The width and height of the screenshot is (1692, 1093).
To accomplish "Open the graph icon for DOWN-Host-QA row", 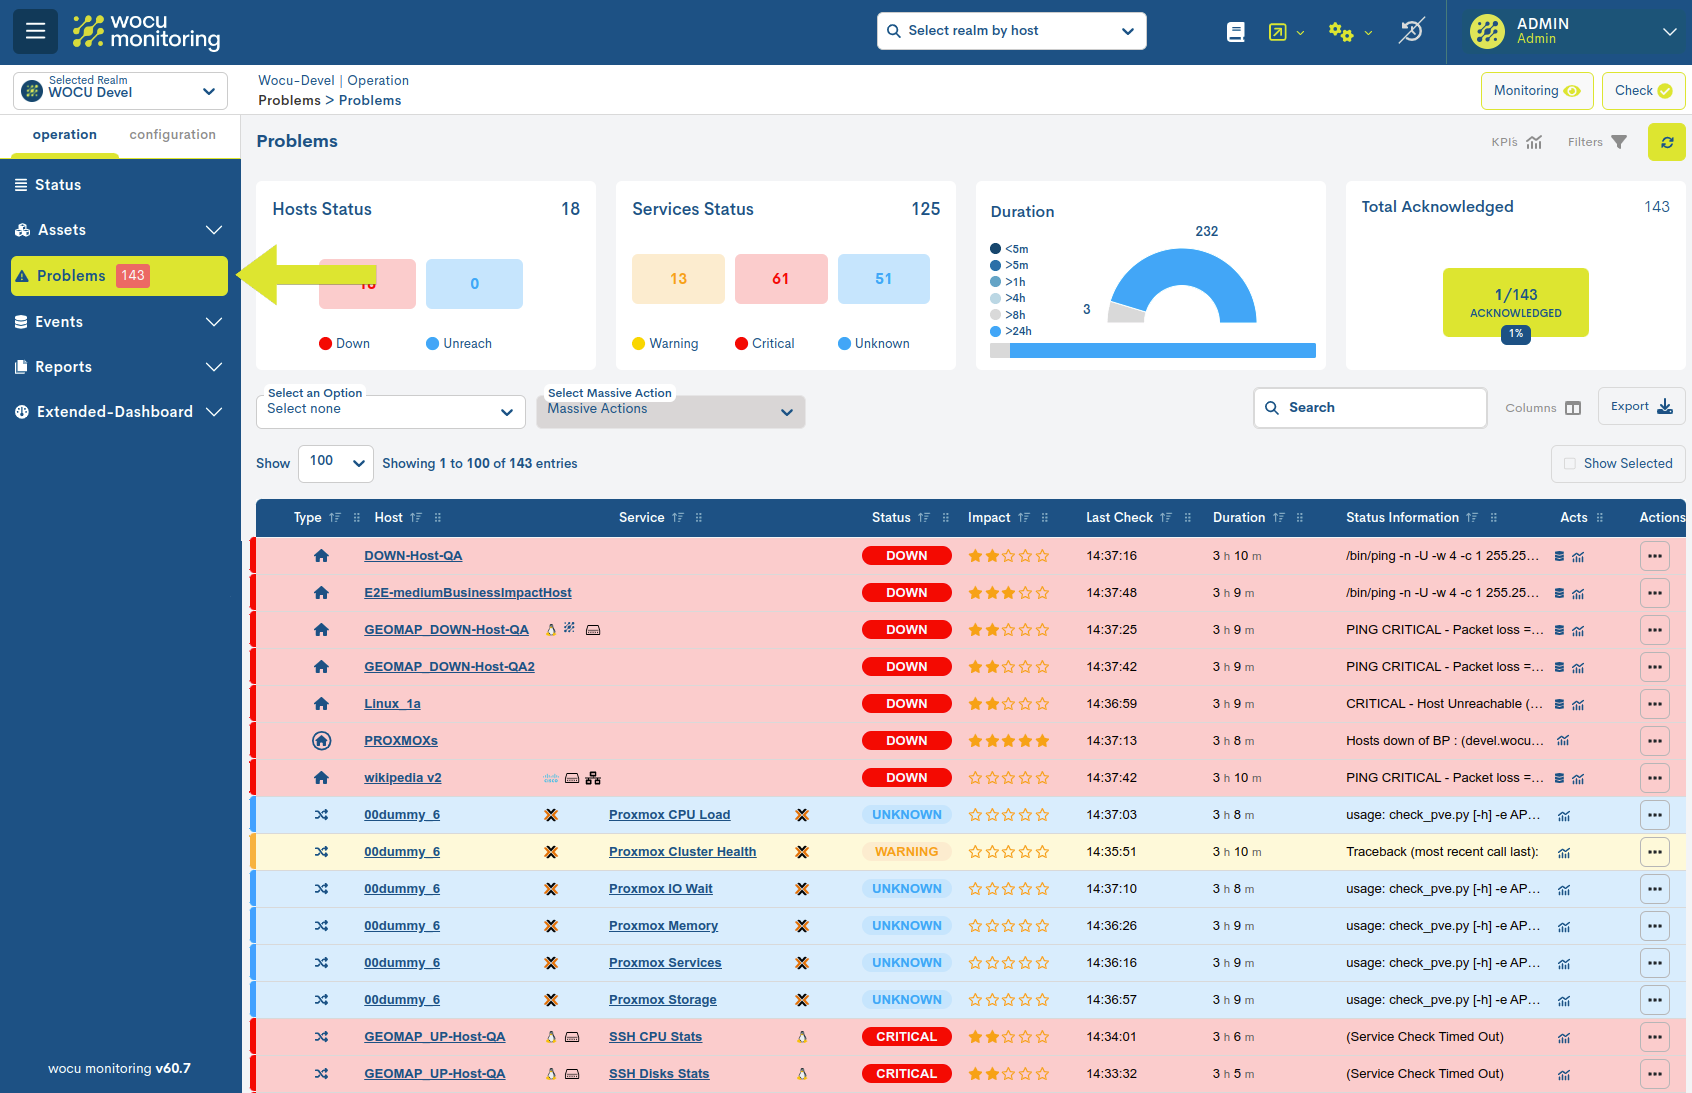I will tap(1578, 557).
